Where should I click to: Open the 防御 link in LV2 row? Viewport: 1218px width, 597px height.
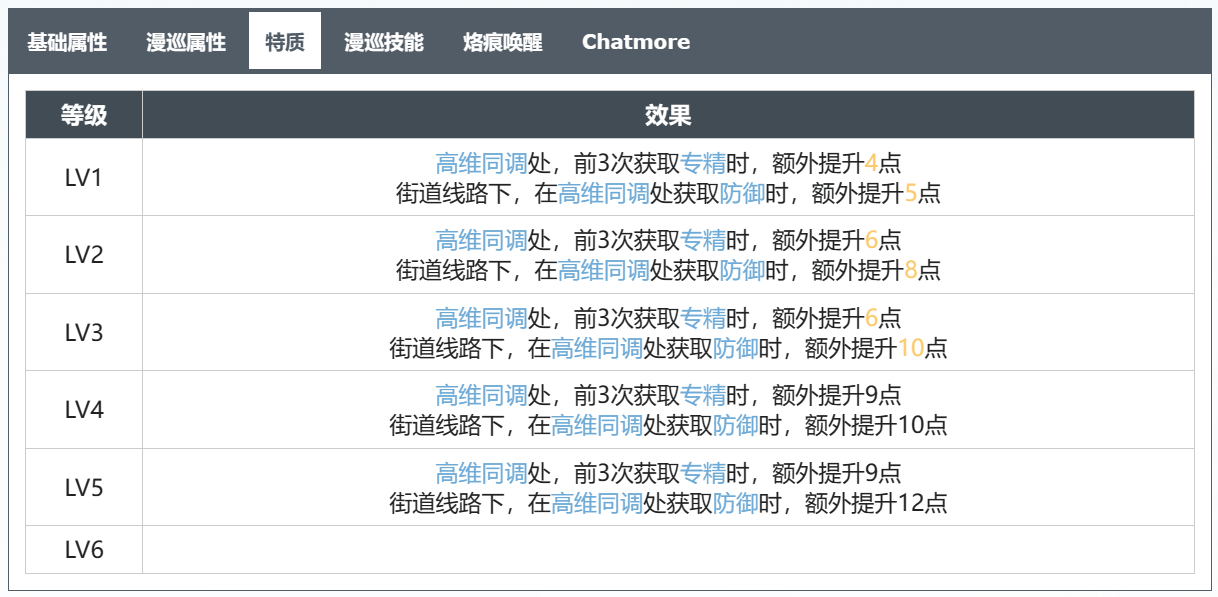(742, 270)
